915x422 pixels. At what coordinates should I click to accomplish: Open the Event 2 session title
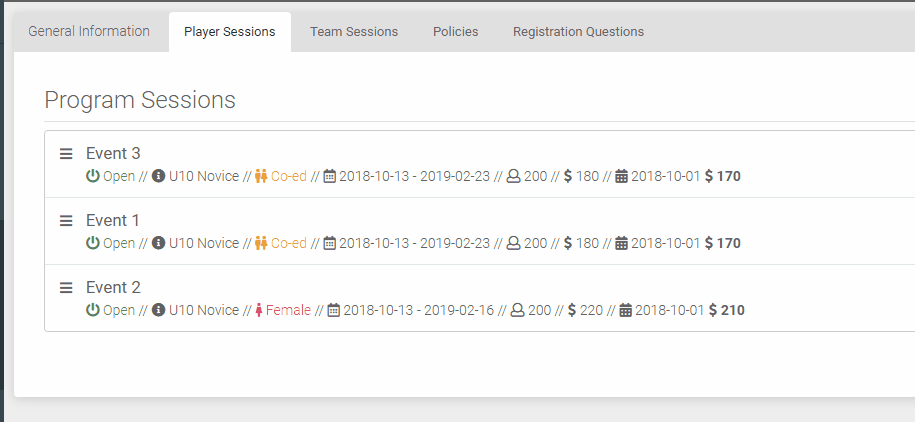[113, 287]
